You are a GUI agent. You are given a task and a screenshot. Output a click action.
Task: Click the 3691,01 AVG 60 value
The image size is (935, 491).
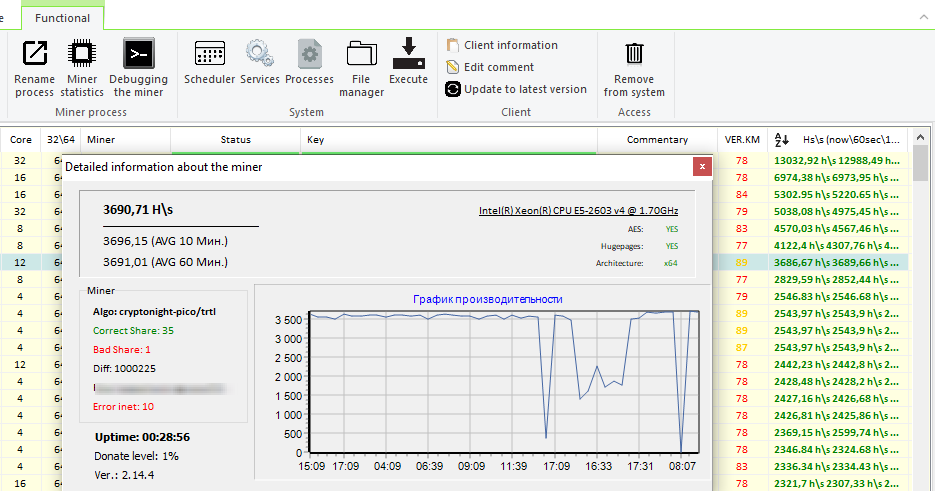pyautogui.click(x=165, y=262)
